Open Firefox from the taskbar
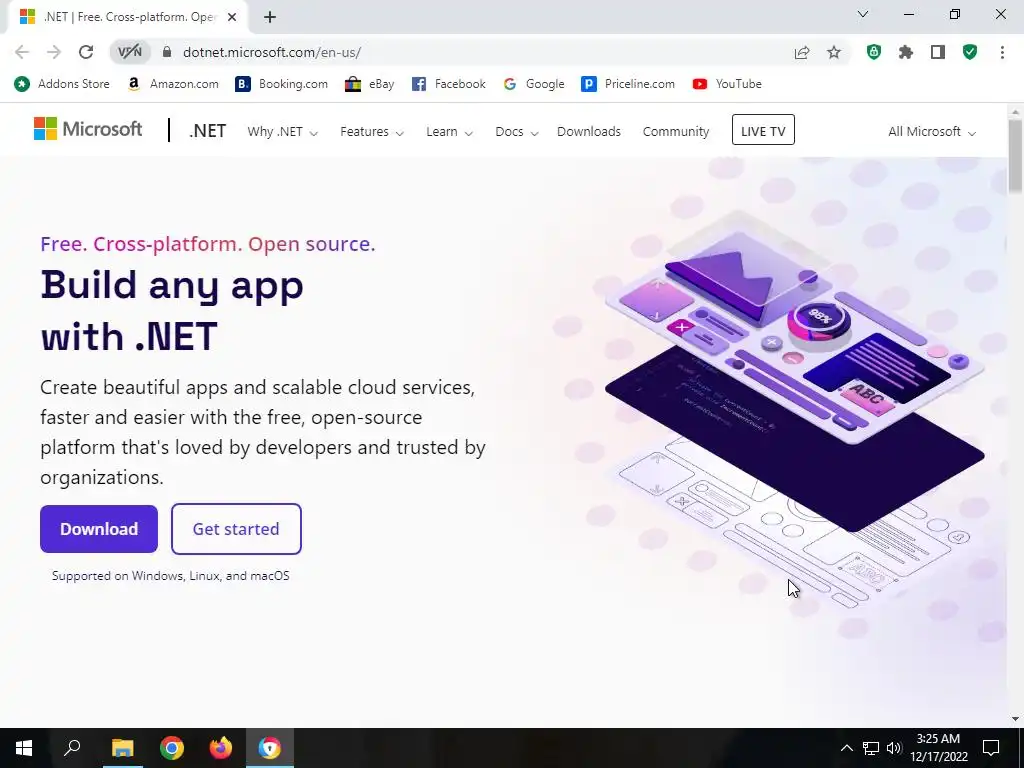 click(220, 748)
